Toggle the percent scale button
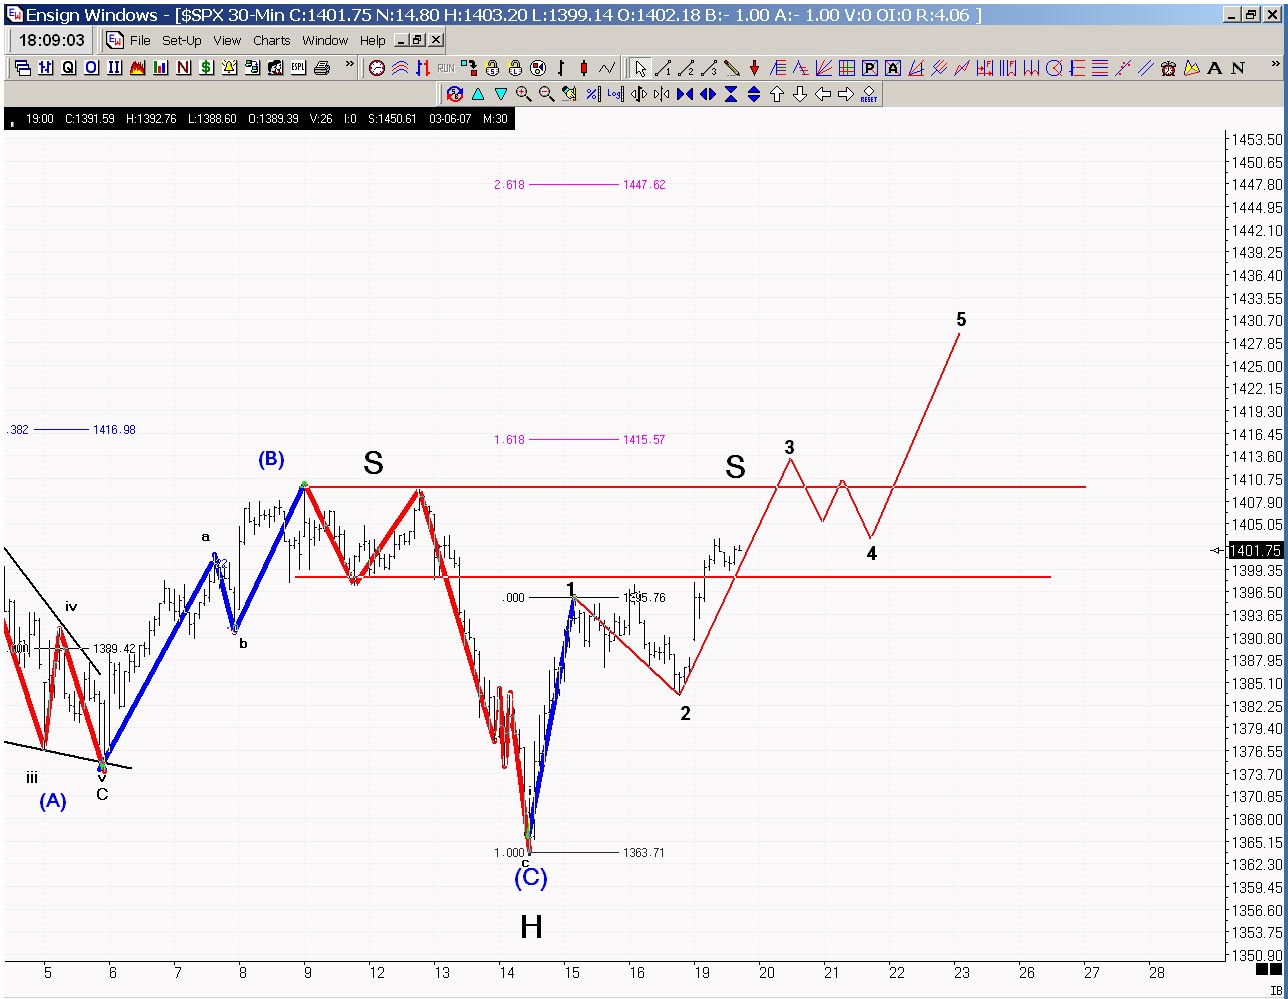The image size is (1288, 999). click(592, 94)
